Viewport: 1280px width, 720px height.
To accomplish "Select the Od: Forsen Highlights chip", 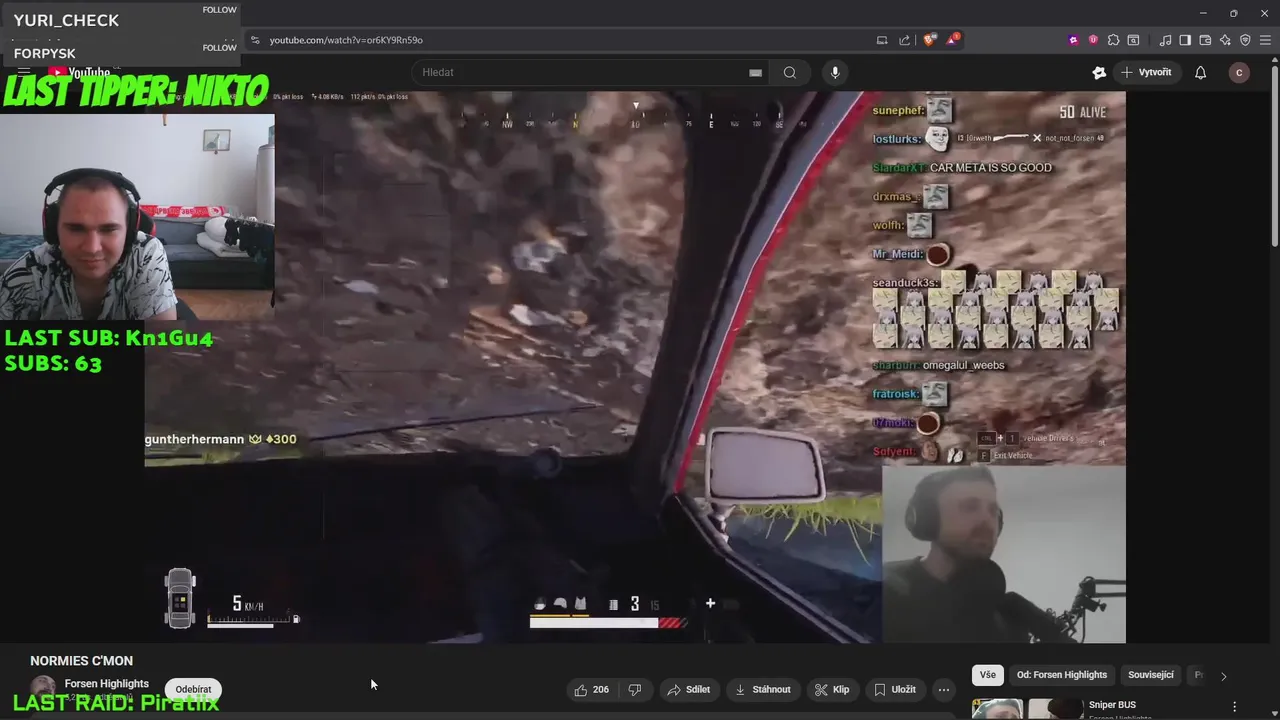I will 1062,675.
